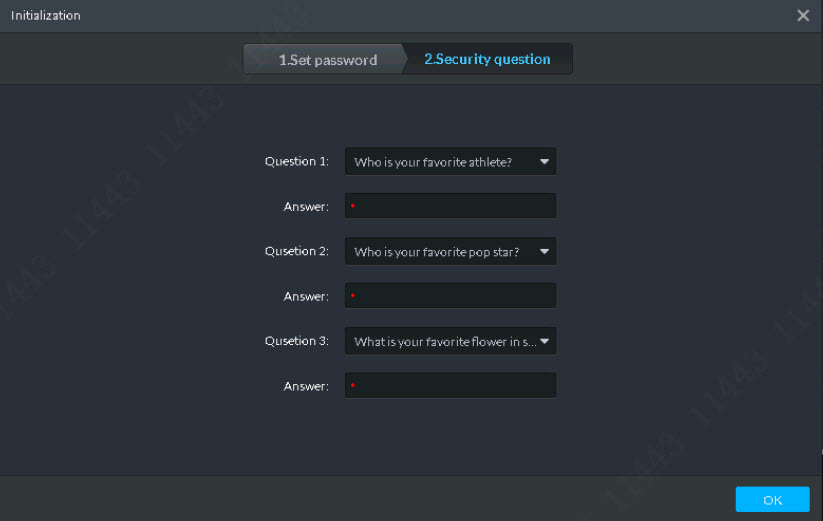Screen dimensions: 823x521
Task: Click the 'Qusetion 2:' label
Action: point(296,251)
